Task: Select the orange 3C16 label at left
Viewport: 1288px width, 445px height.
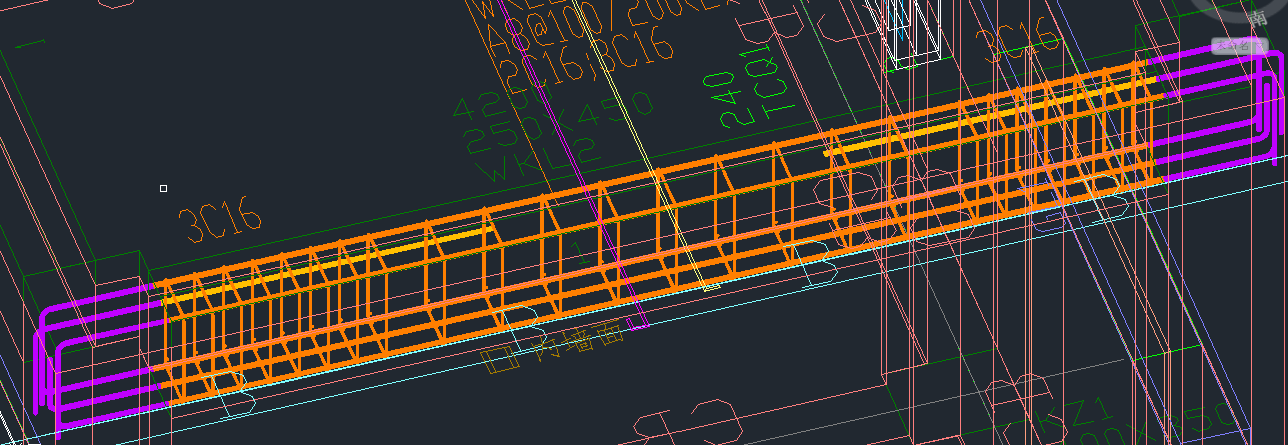Action: (x=219, y=222)
